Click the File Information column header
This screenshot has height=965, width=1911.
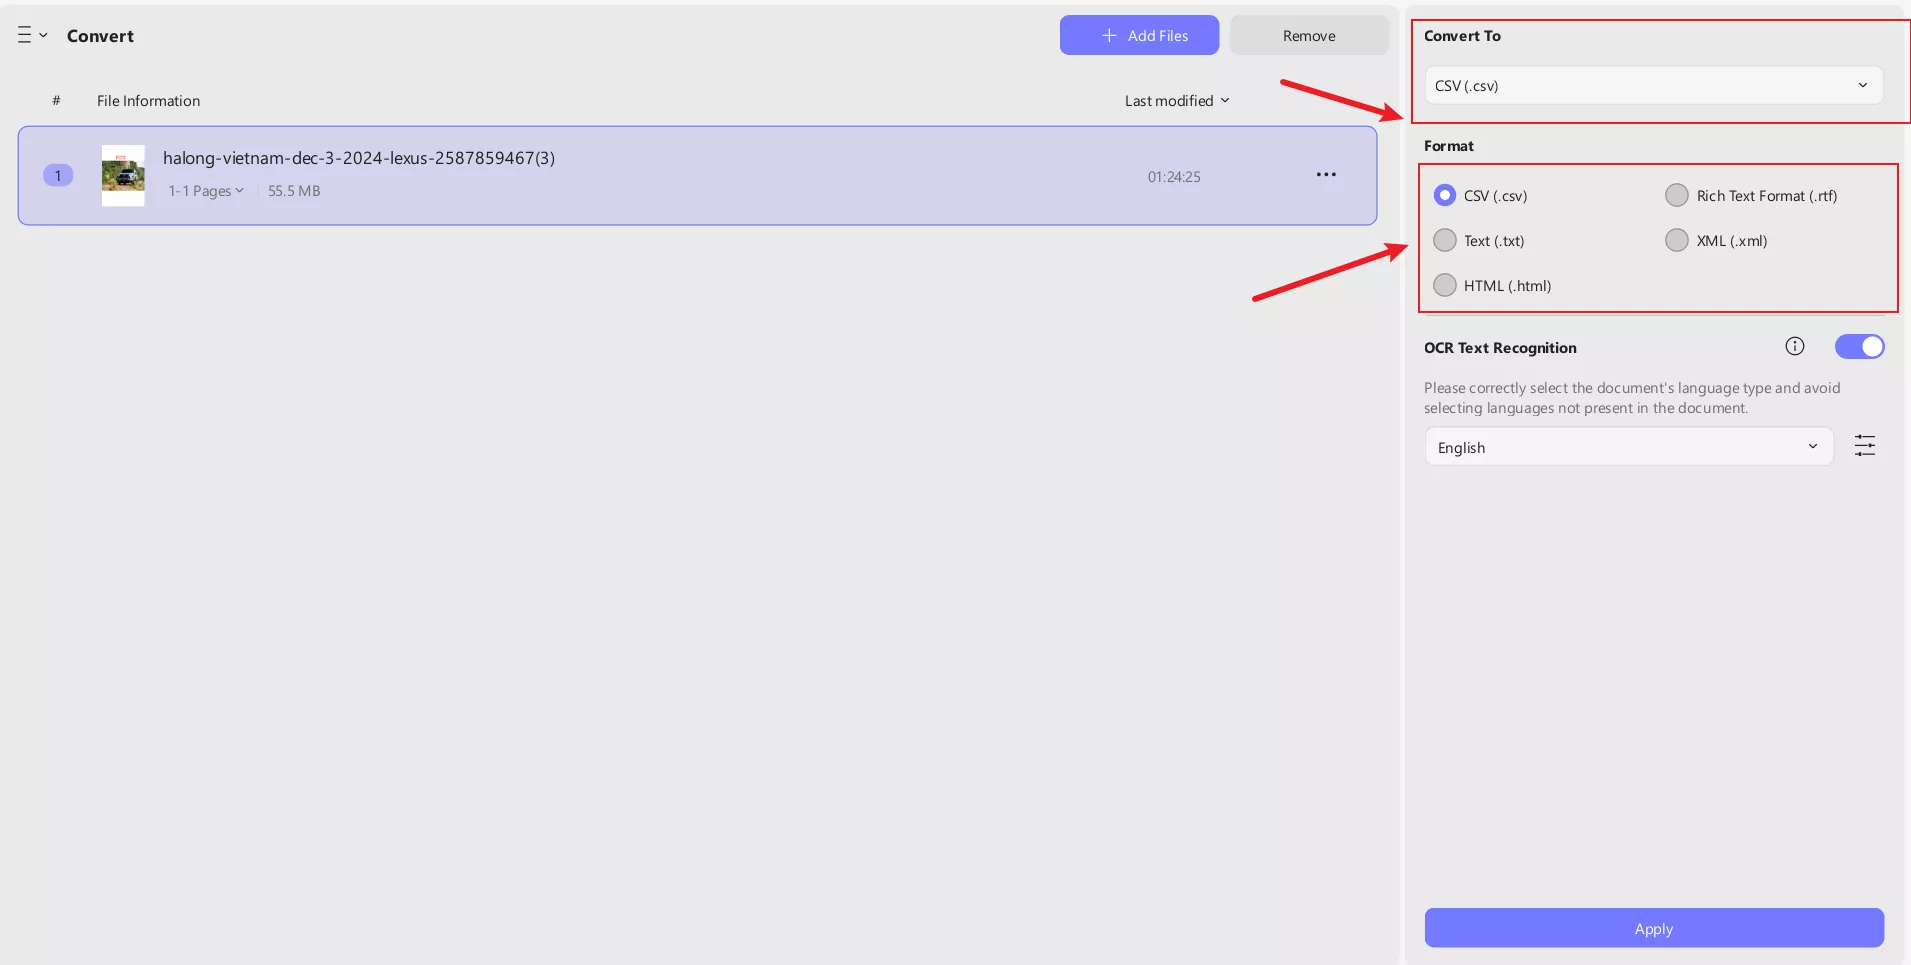pos(148,101)
